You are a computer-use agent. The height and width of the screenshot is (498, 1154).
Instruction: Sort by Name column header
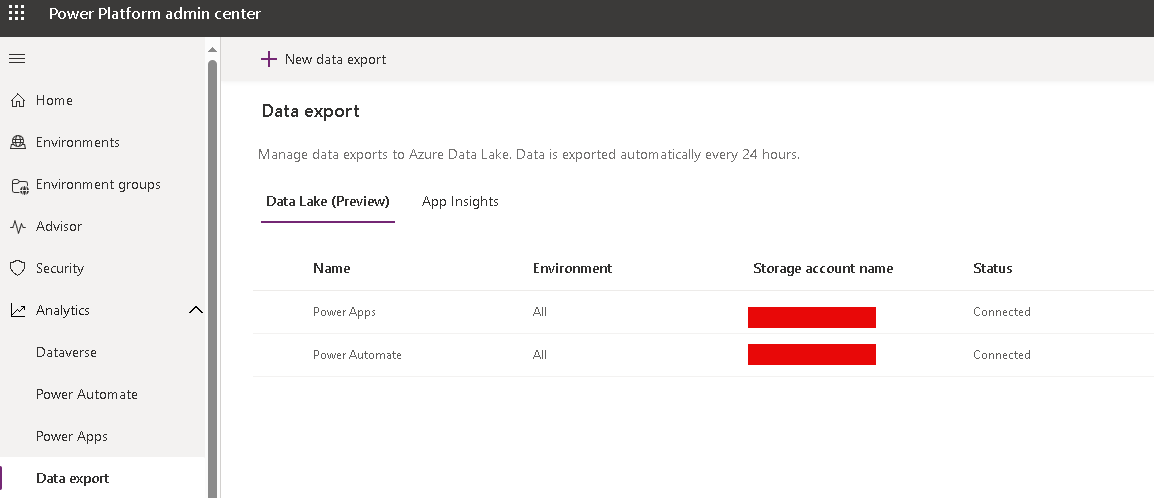(331, 268)
